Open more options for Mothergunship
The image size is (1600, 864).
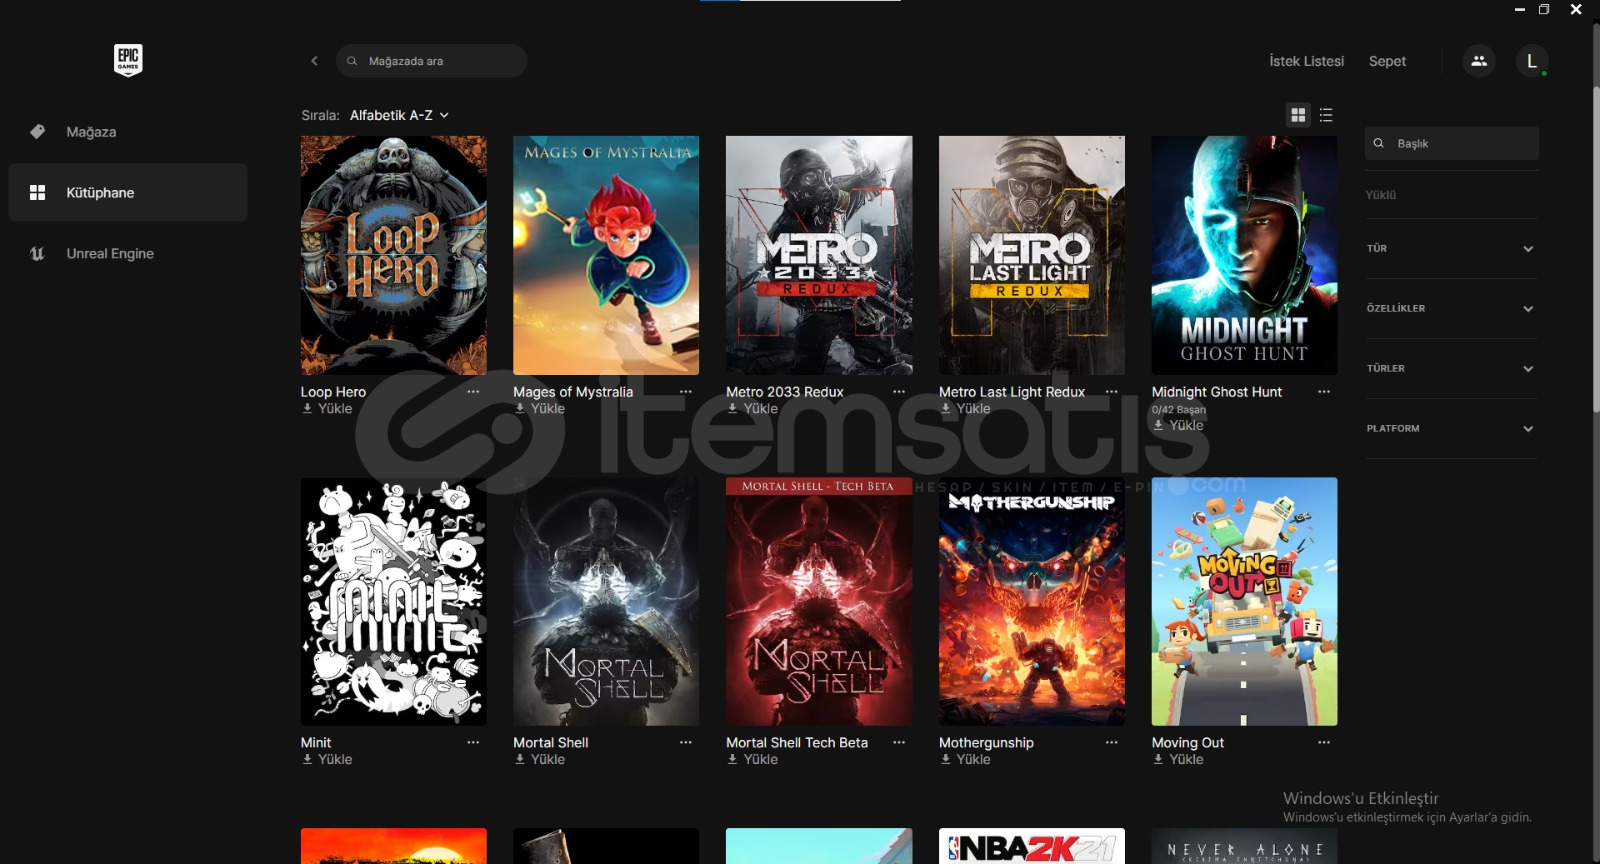[1111, 742]
